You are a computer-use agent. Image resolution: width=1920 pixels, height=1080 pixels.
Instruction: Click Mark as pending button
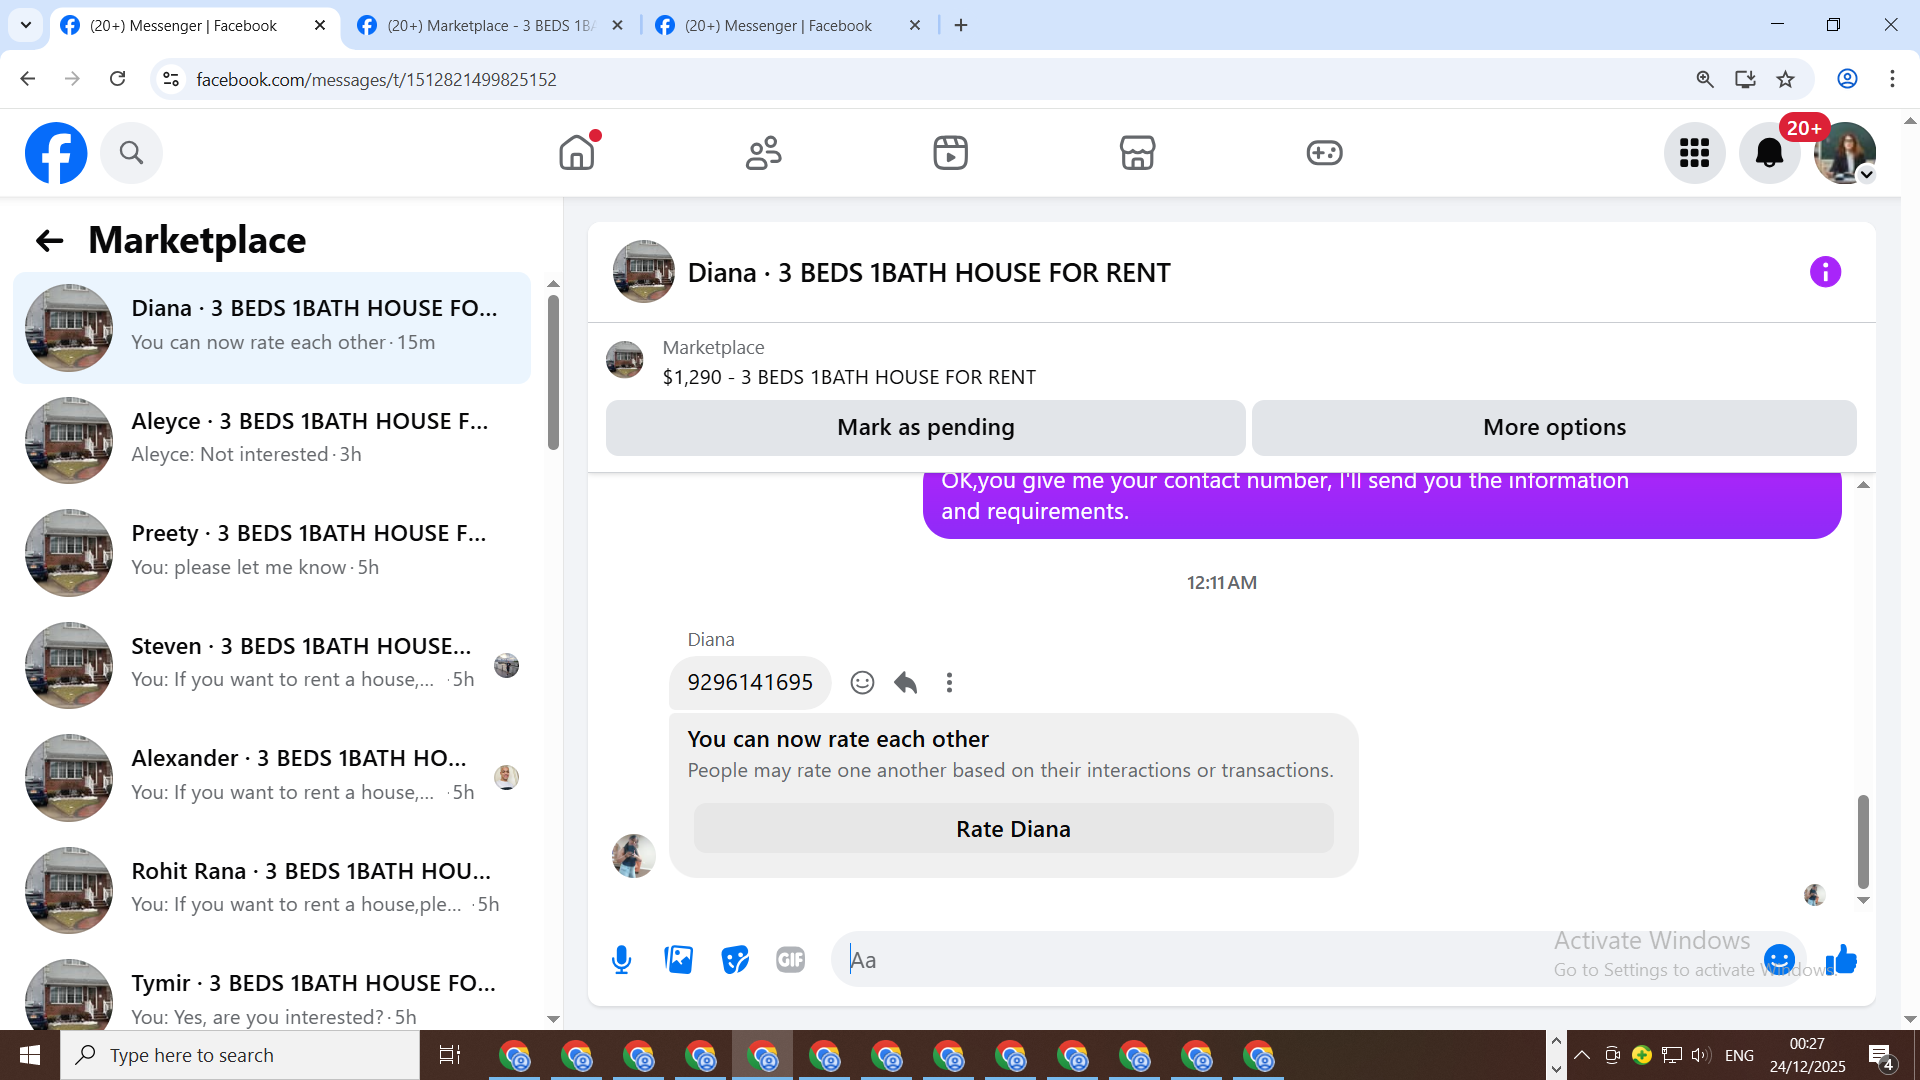[x=925, y=428]
